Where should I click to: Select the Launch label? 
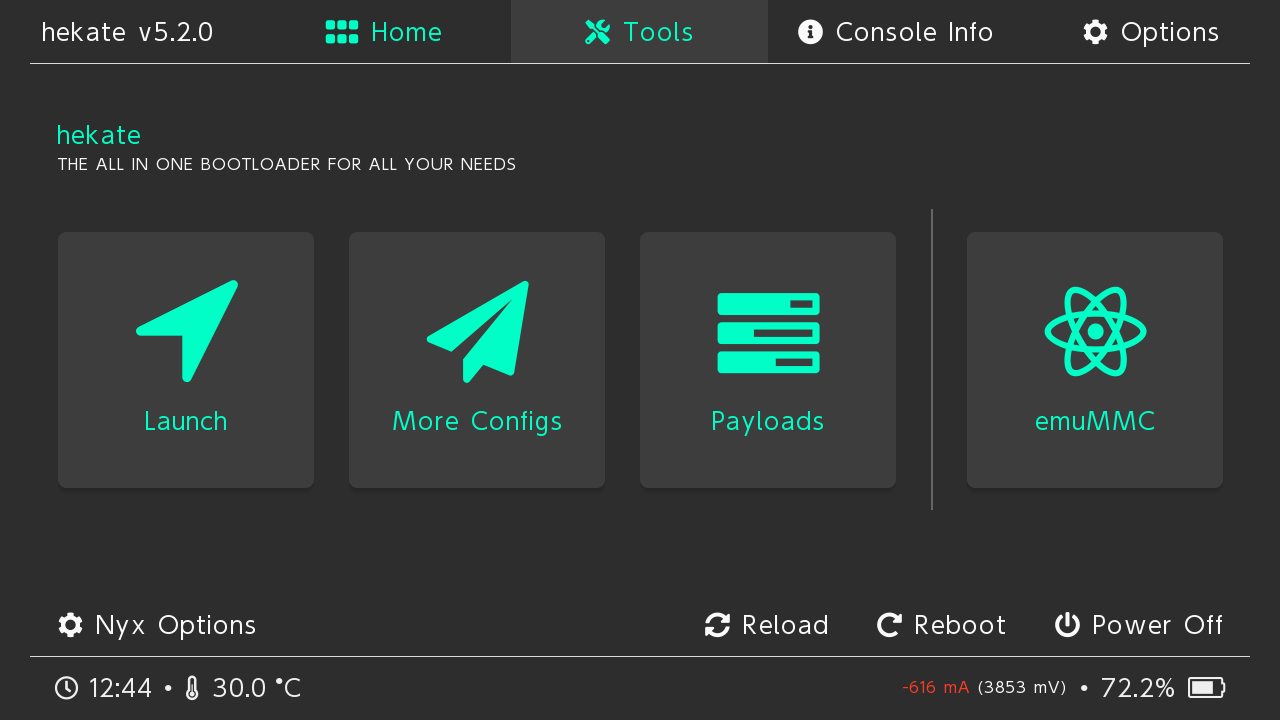(186, 421)
